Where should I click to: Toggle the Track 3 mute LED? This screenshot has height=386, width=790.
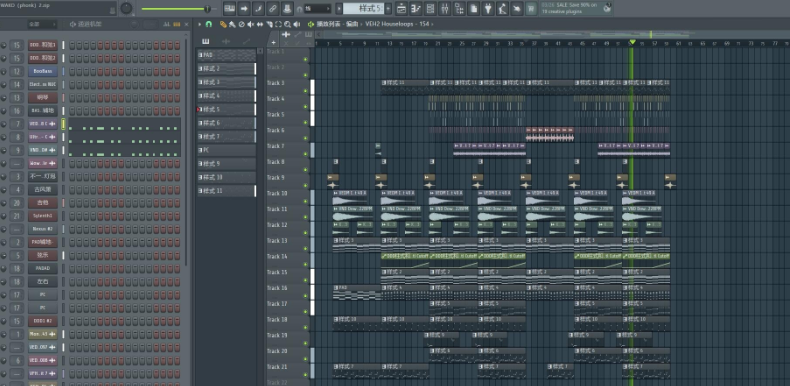[x=305, y=91]
